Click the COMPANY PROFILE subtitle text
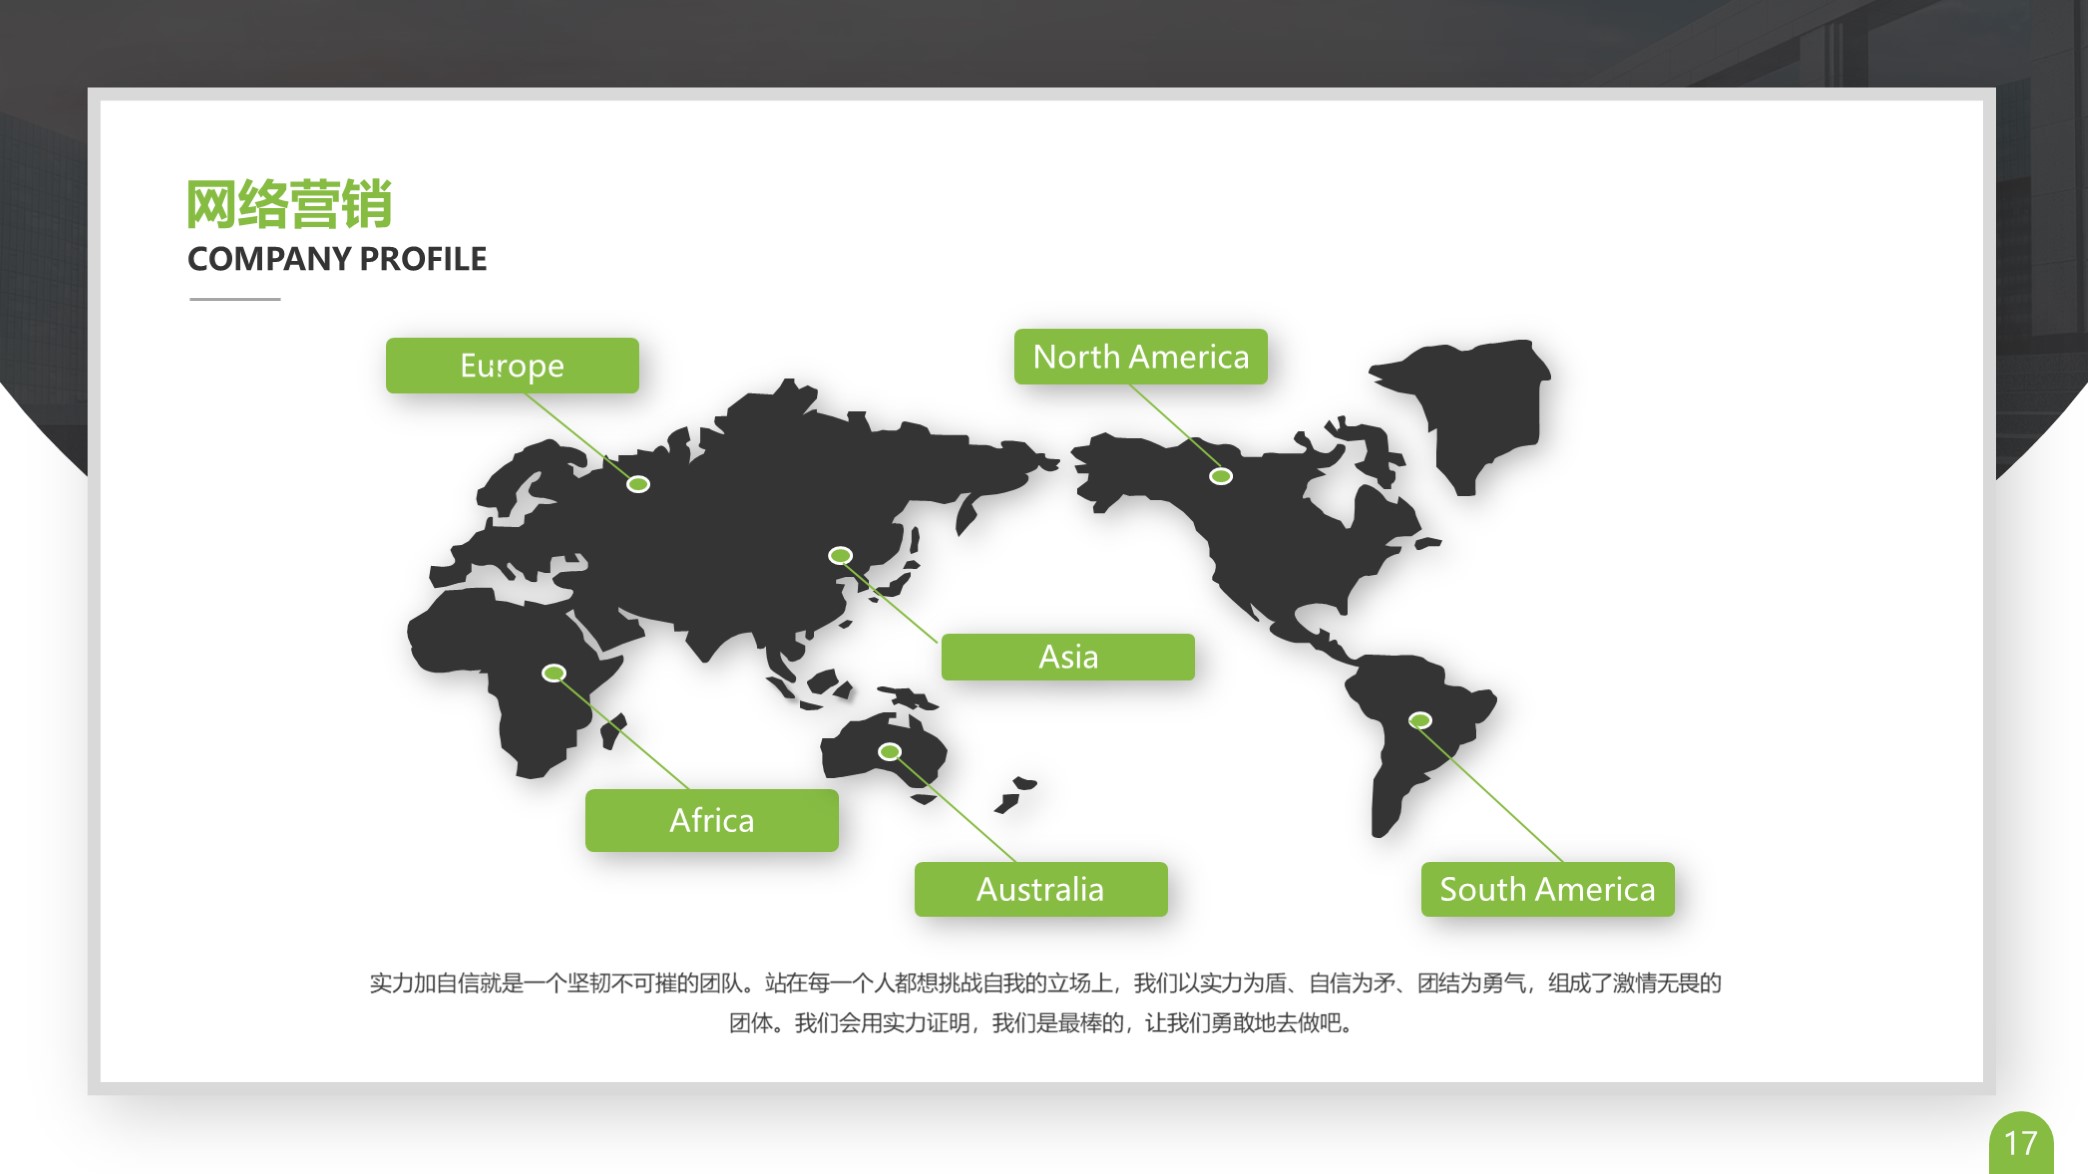This screenshot has width=2088, height=1174. pyautogui.click(x=337, y=259)
